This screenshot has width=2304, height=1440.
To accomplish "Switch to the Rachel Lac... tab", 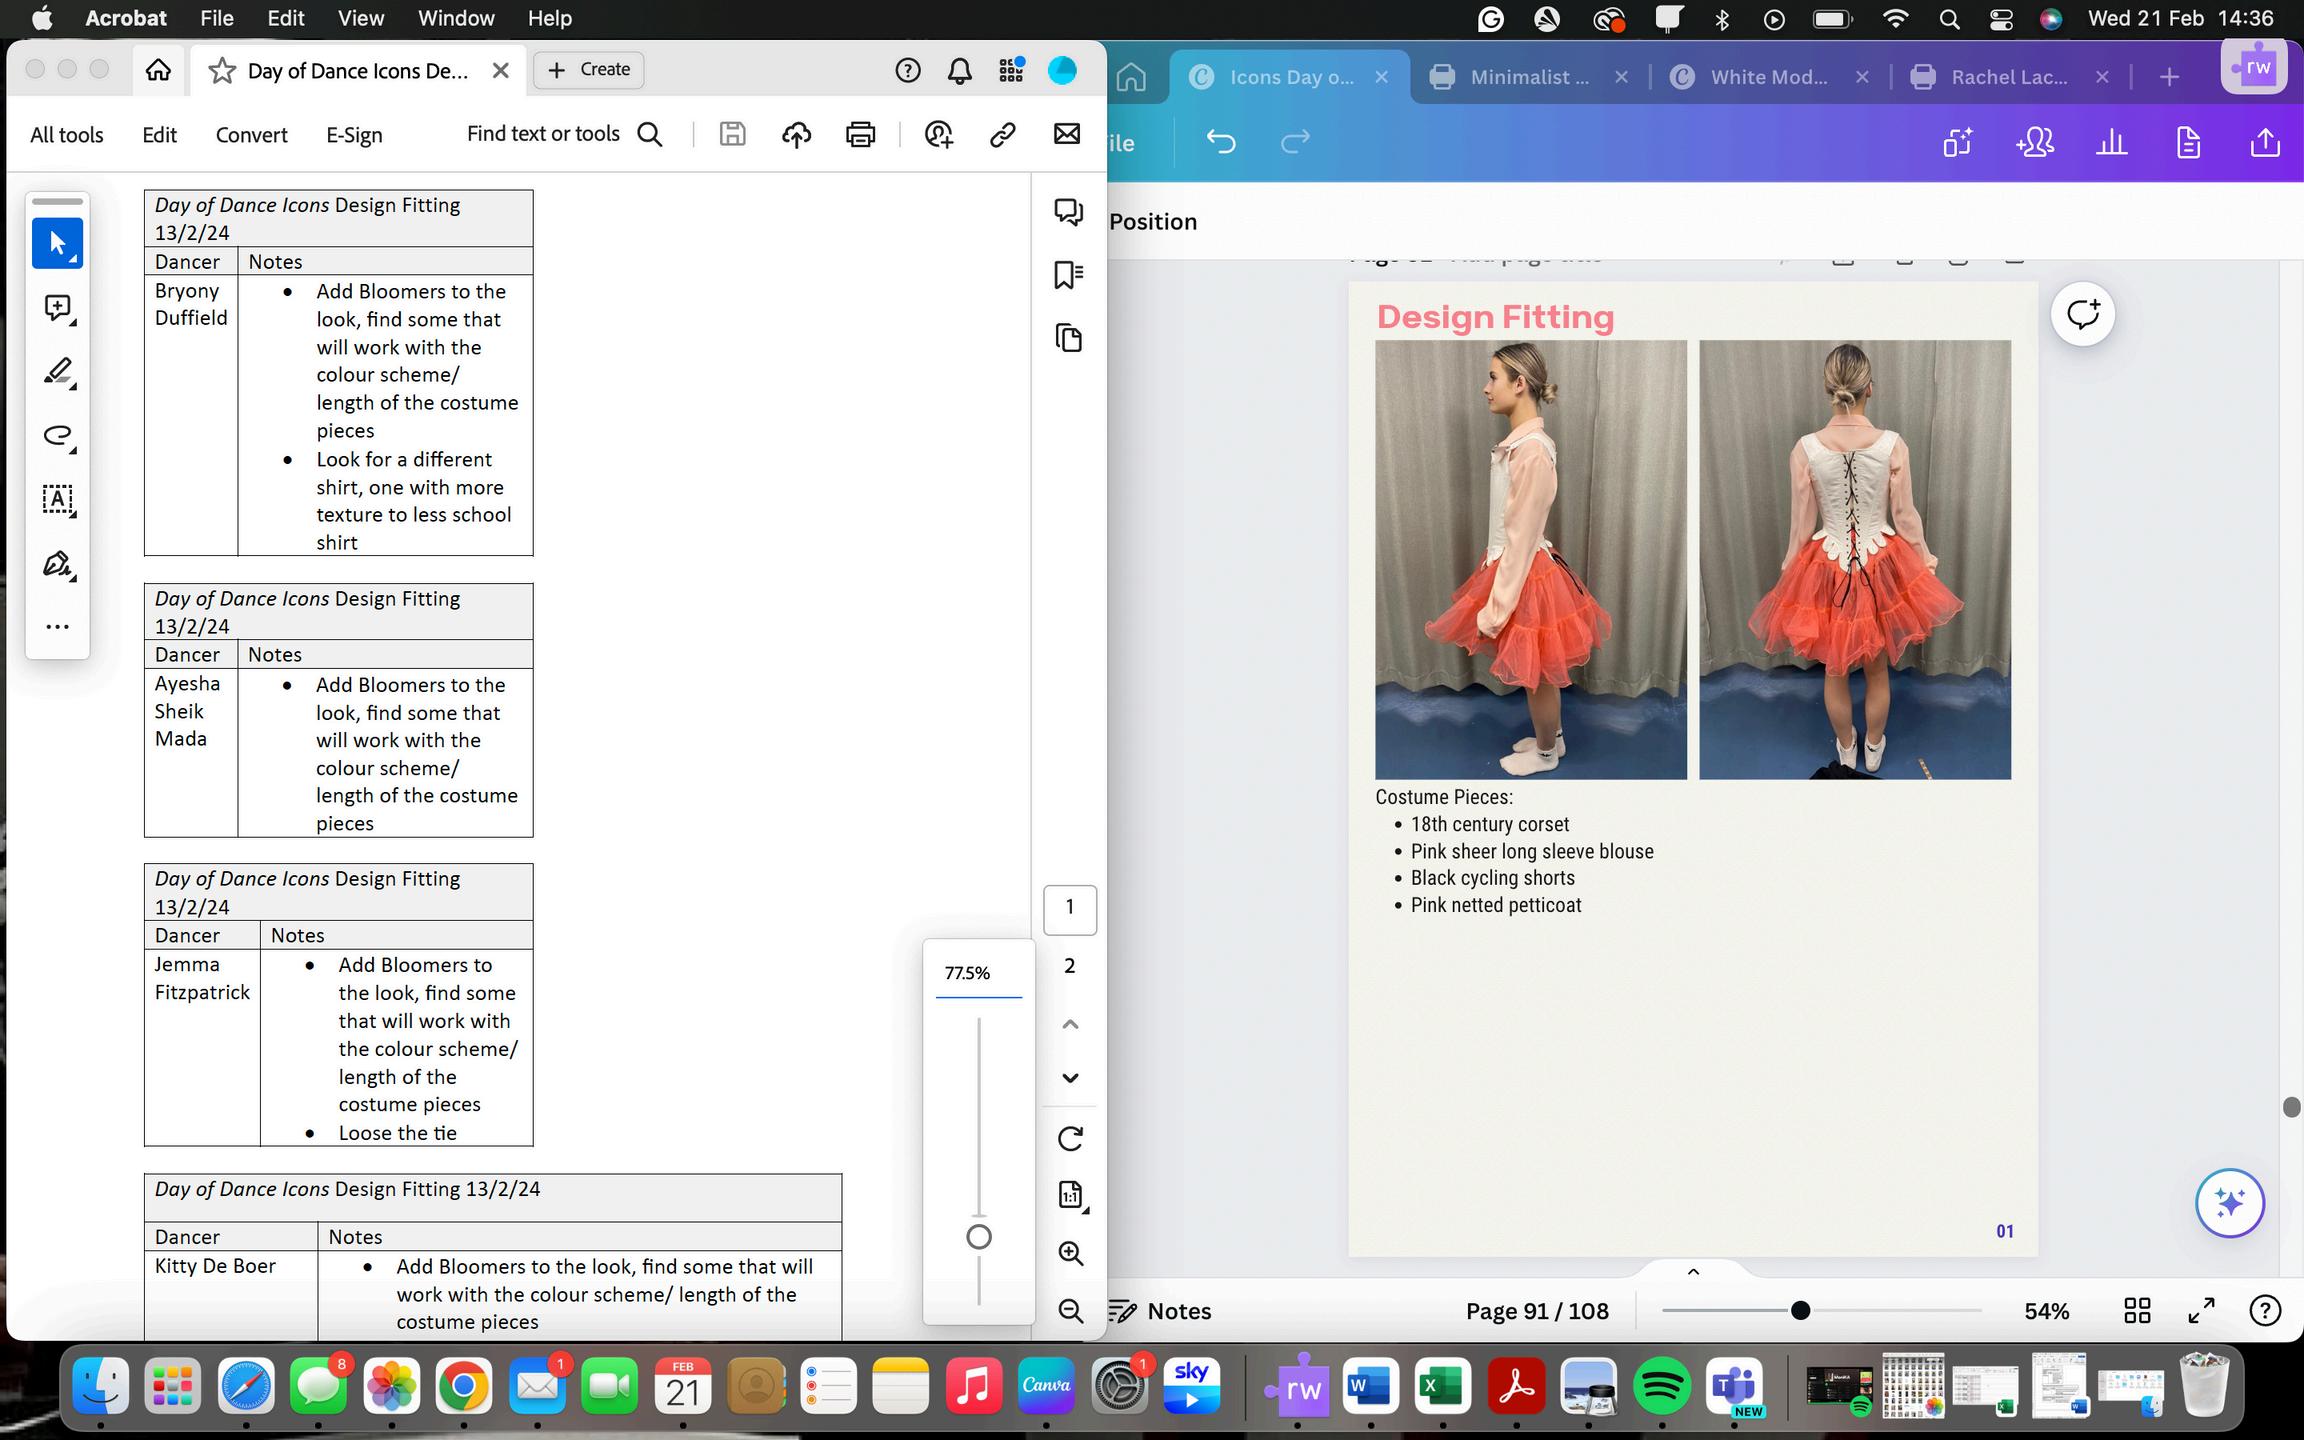I will [2008, 77].
